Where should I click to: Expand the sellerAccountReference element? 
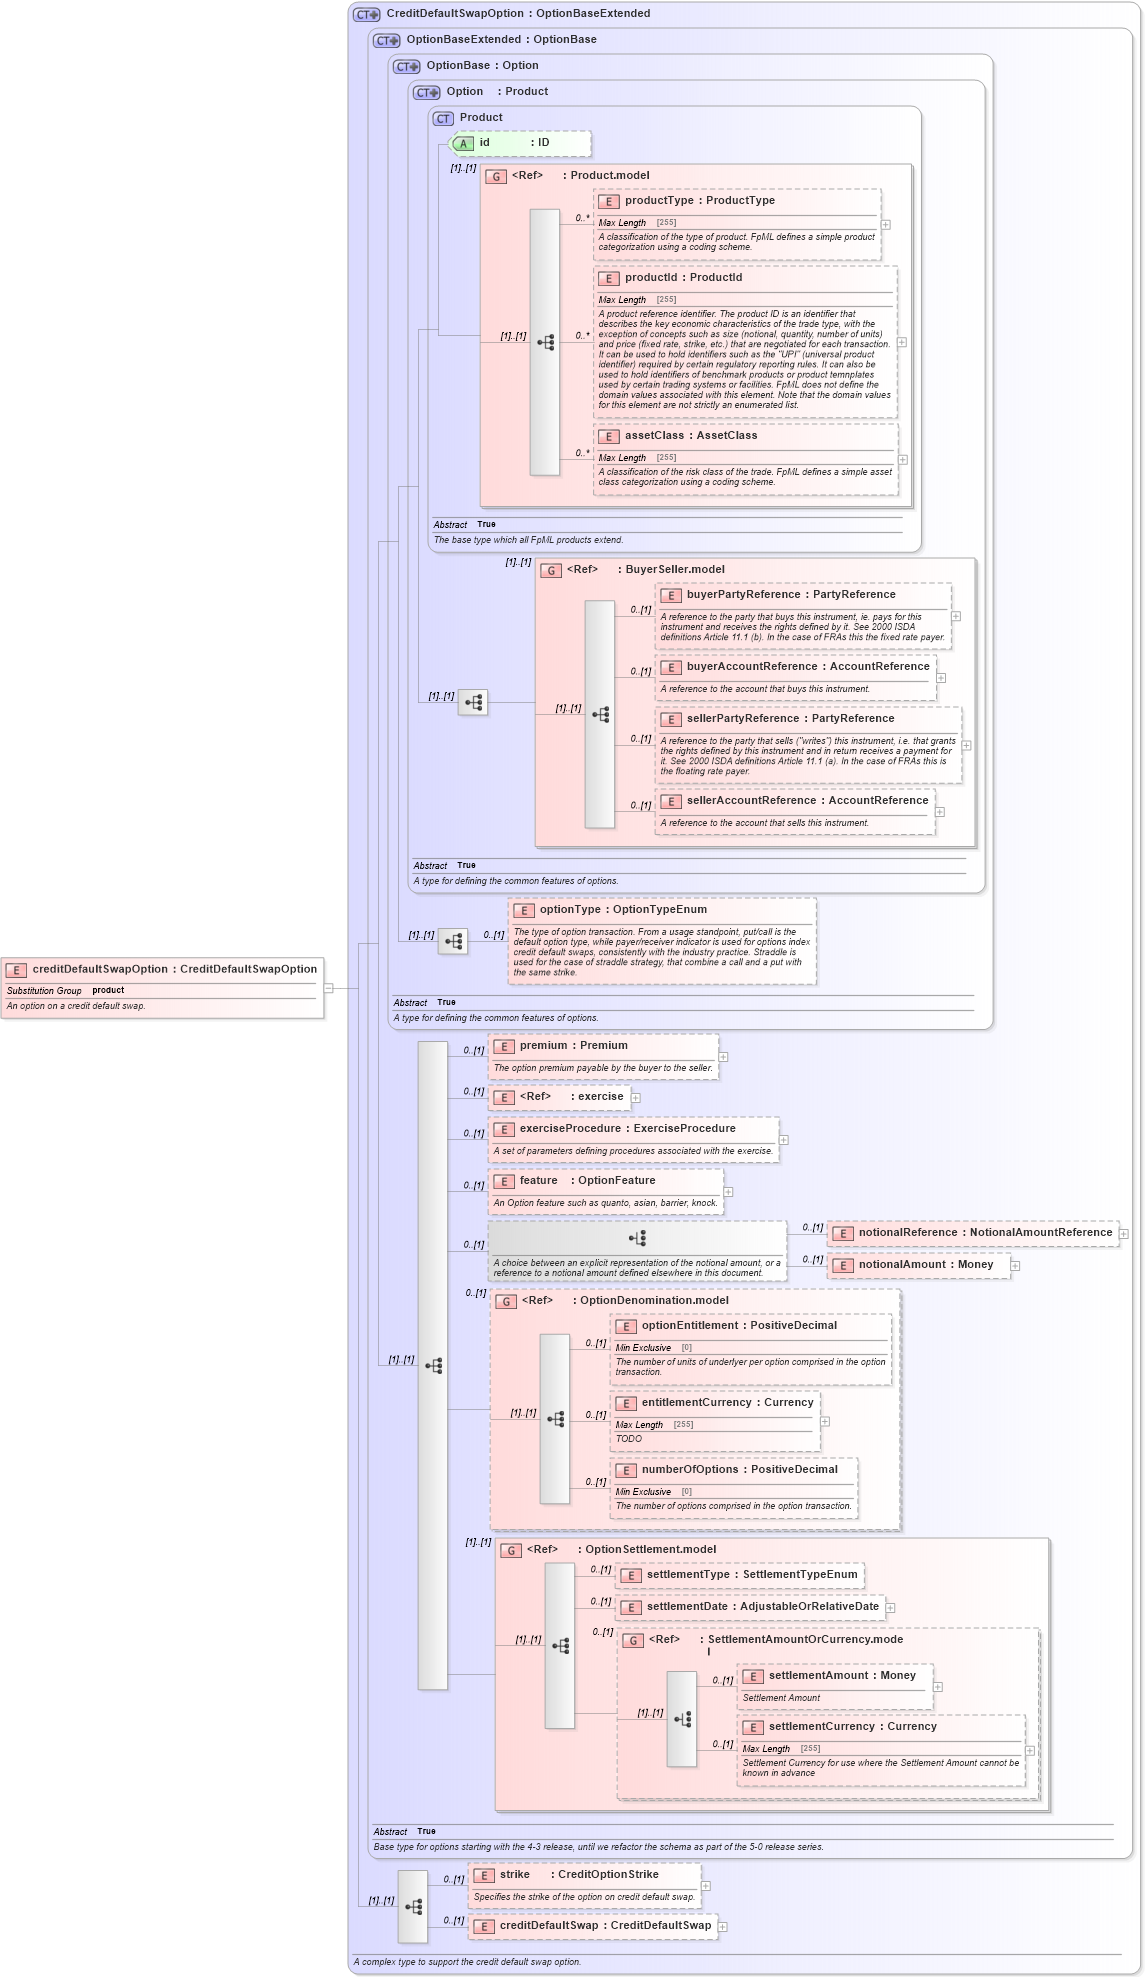click(940, 812)
